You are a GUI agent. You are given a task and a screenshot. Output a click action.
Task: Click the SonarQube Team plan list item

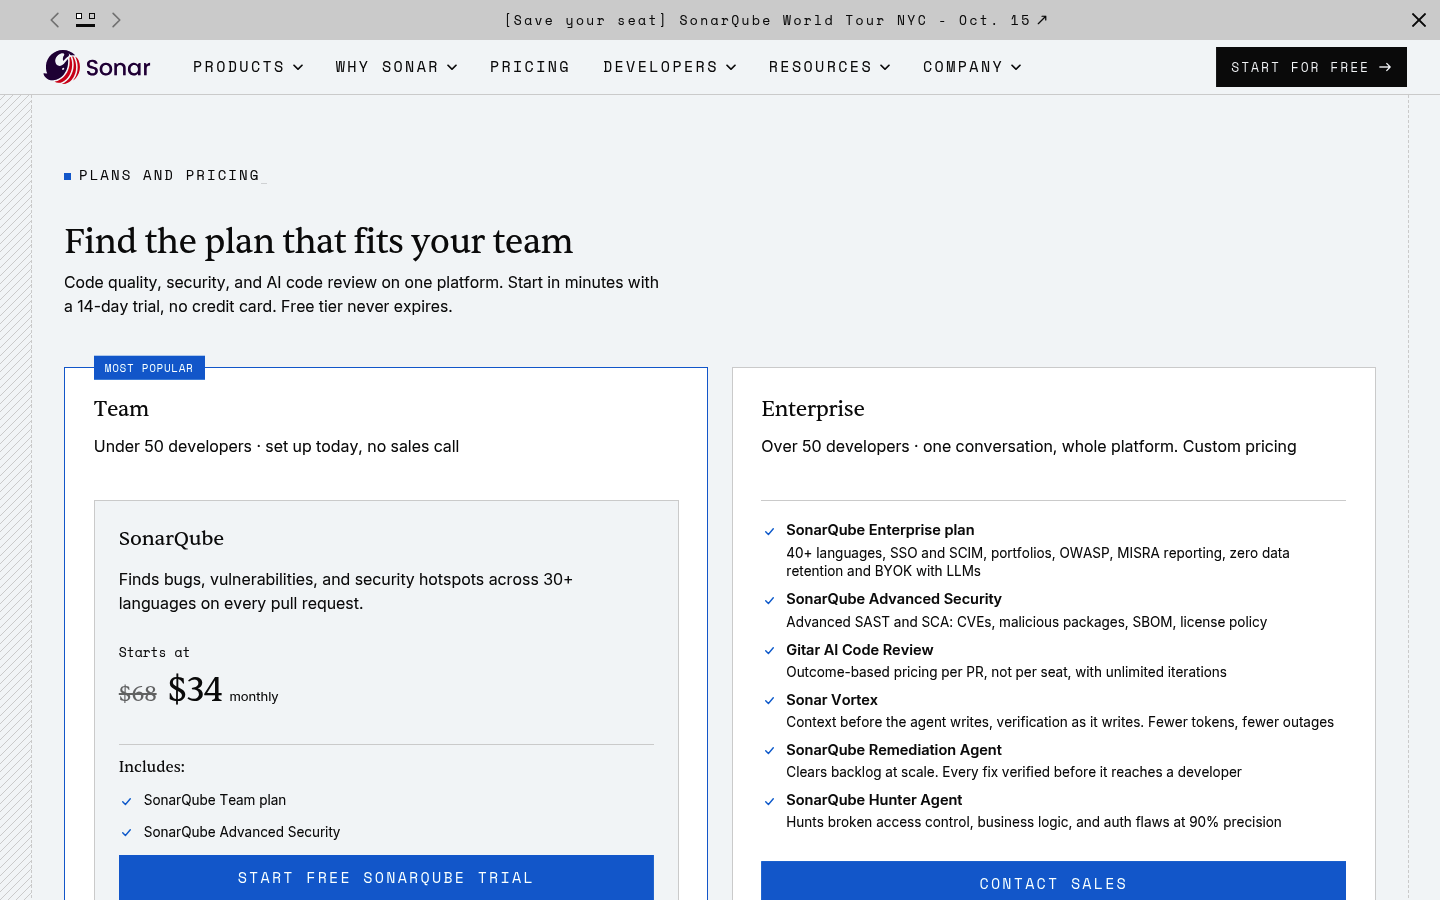(215, 800)
